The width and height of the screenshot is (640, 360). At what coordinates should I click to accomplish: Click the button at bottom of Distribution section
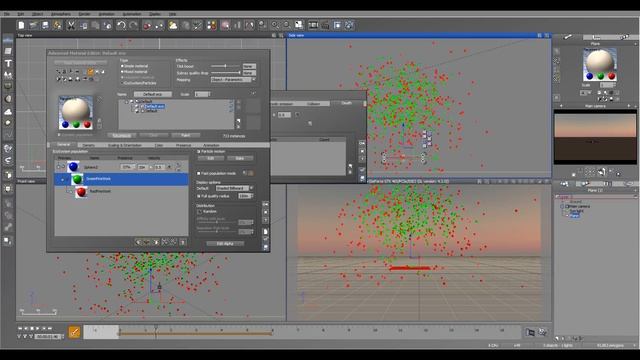tap(225, 244)
